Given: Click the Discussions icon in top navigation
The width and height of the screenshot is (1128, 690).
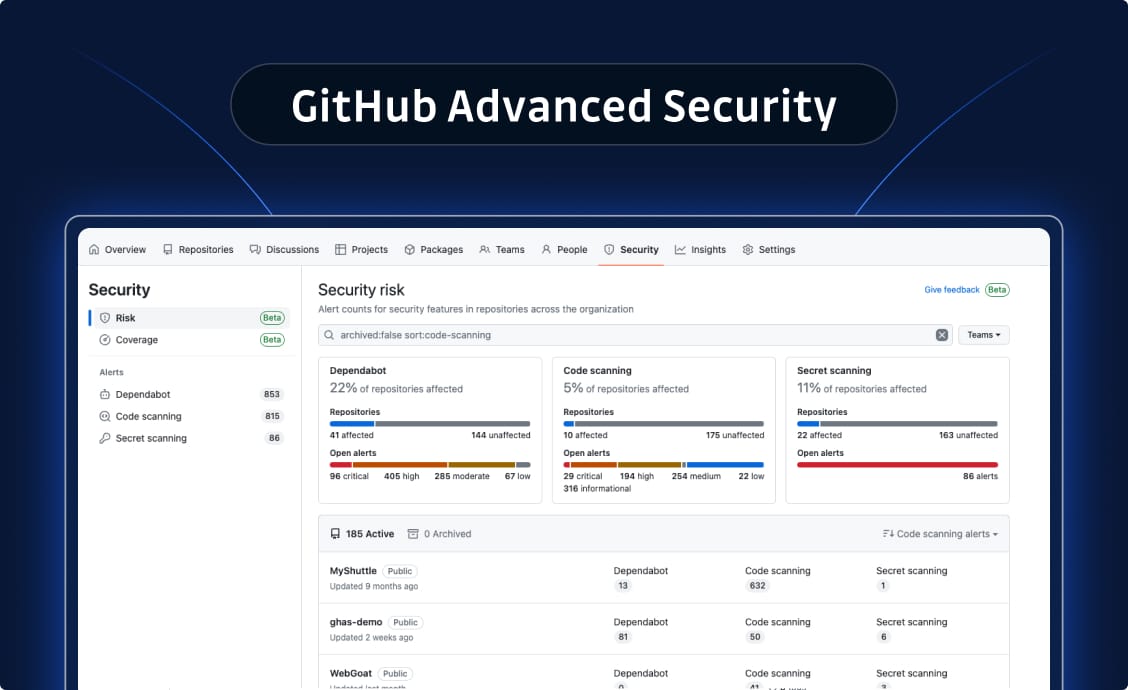Looking at the screenshot, I should 254,249.
